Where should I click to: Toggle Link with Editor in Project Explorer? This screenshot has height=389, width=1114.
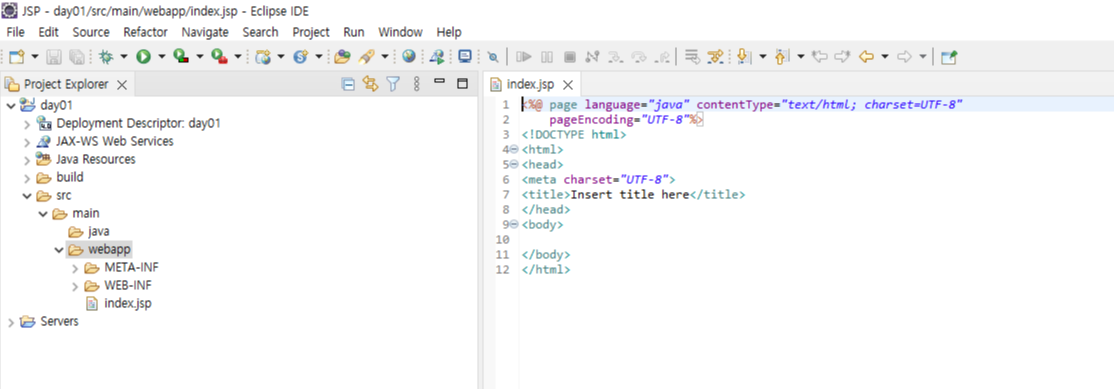370,84
